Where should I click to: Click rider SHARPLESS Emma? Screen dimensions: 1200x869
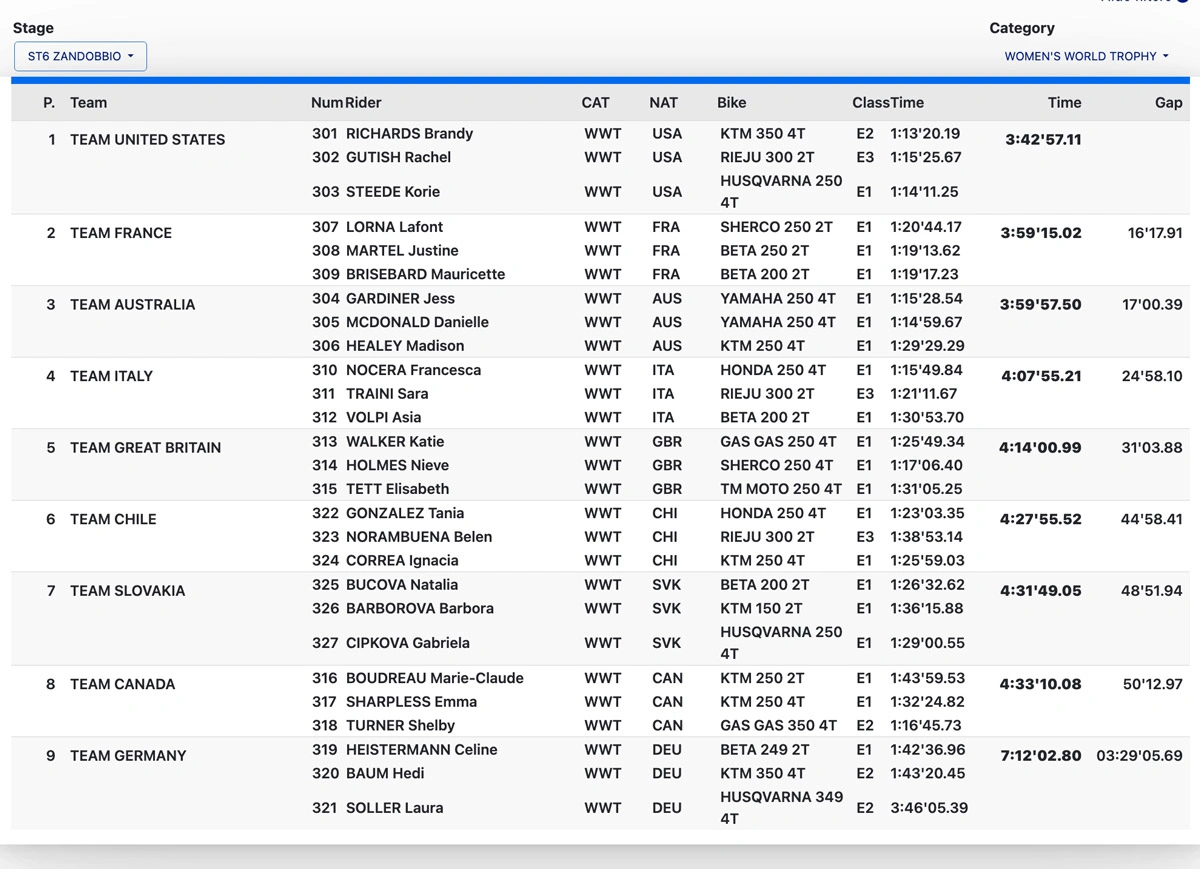[x=411, y=702]
